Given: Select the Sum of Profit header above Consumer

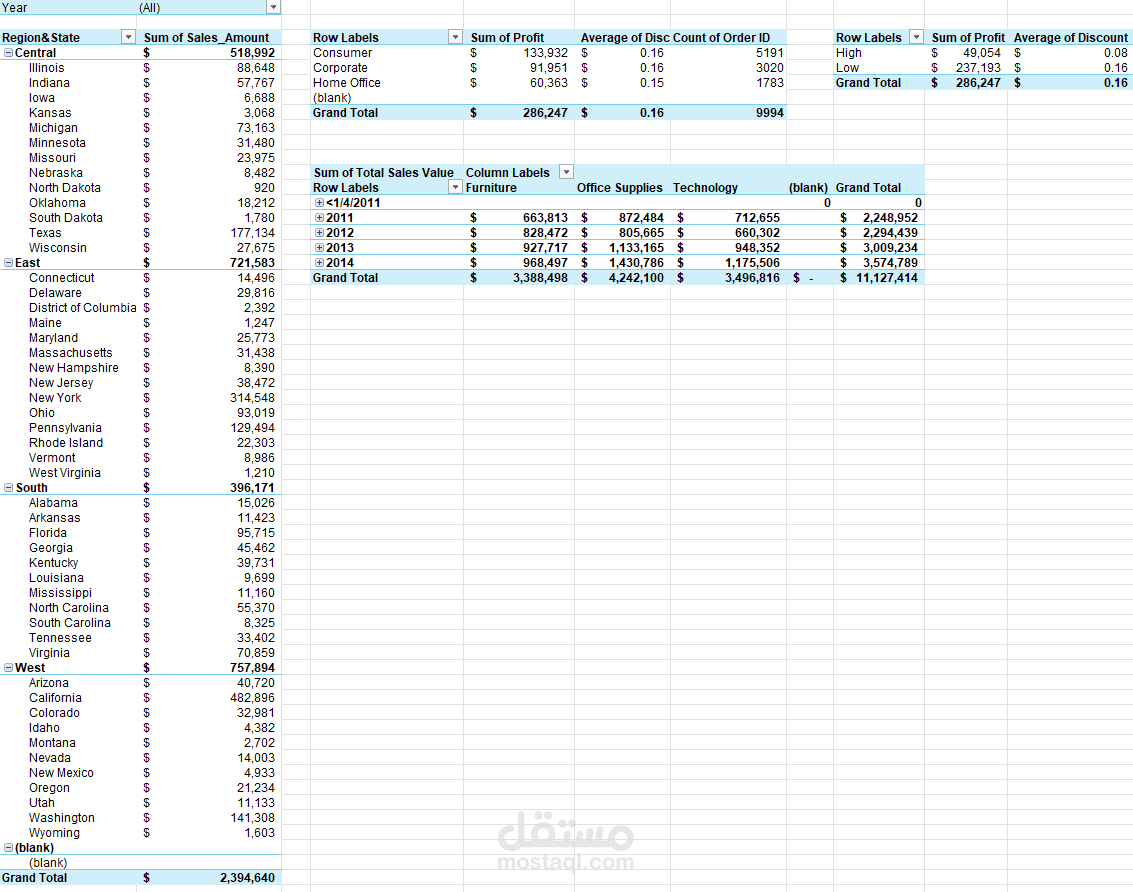Looking at the screenshot, I should pyautogui.click(x=507, y=38).
